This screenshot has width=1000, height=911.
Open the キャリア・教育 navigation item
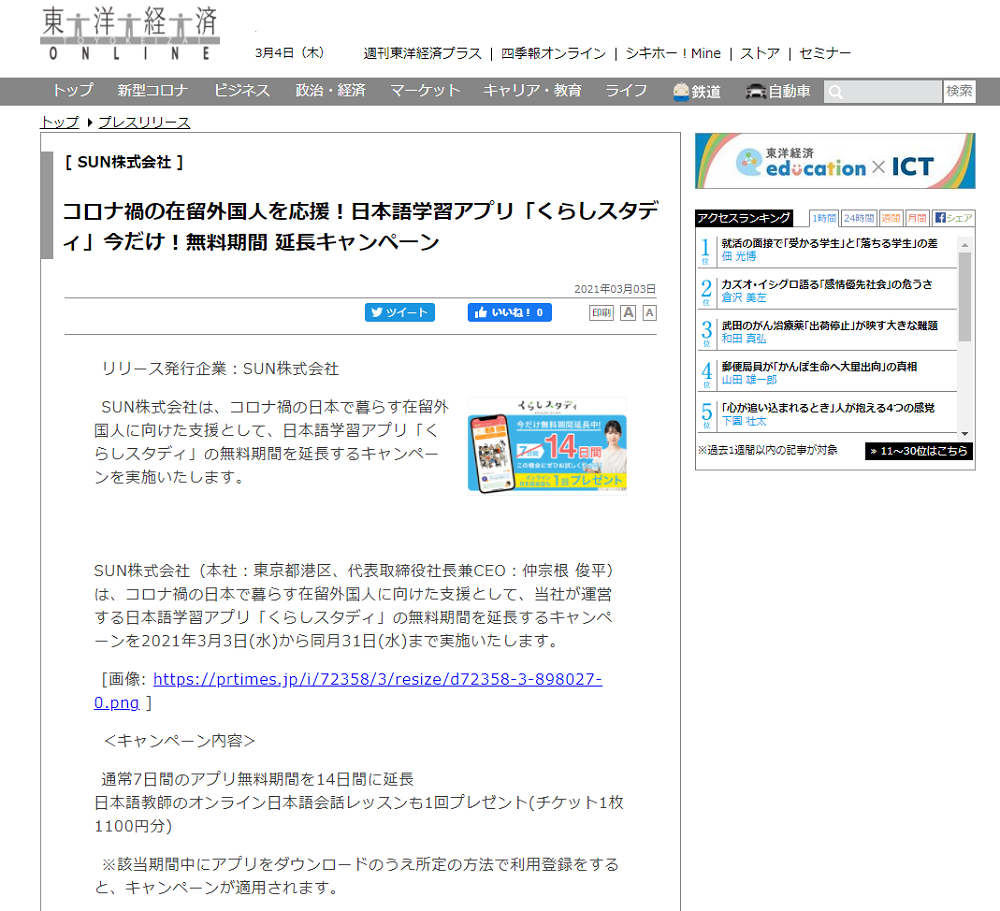coord(533,91)
